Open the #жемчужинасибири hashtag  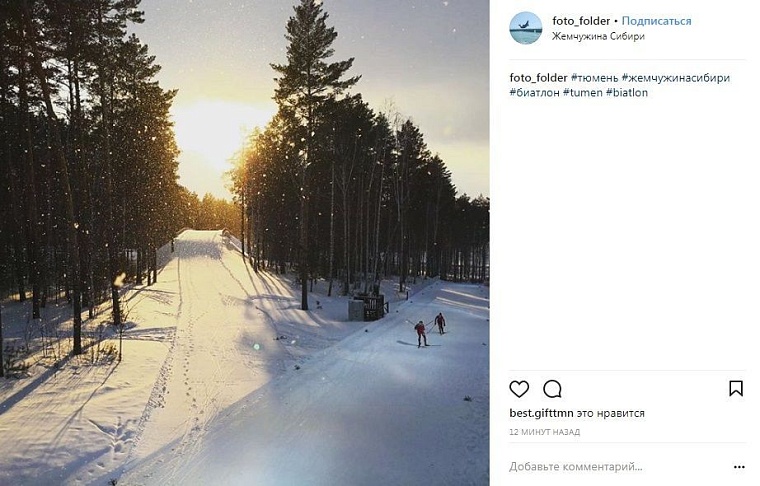click(676, 78)
